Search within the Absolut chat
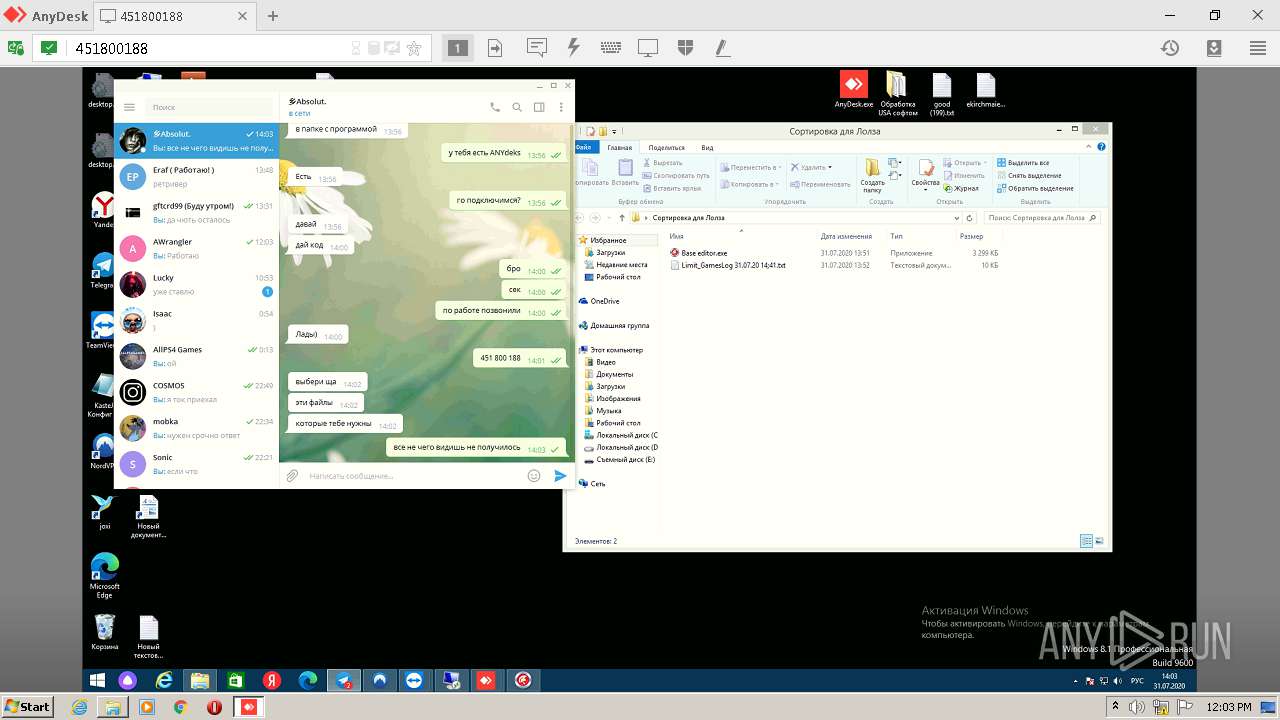 [x=517, y=107]
